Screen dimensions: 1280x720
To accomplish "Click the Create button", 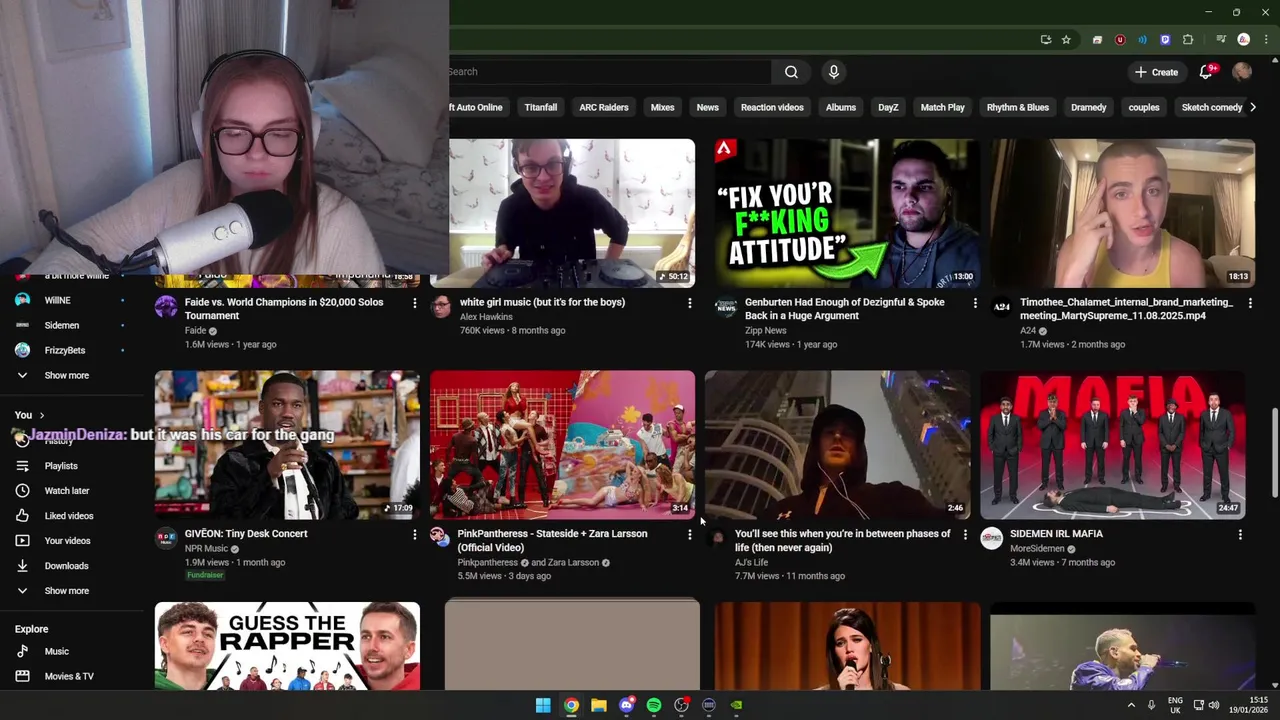I will [1156, 72].
